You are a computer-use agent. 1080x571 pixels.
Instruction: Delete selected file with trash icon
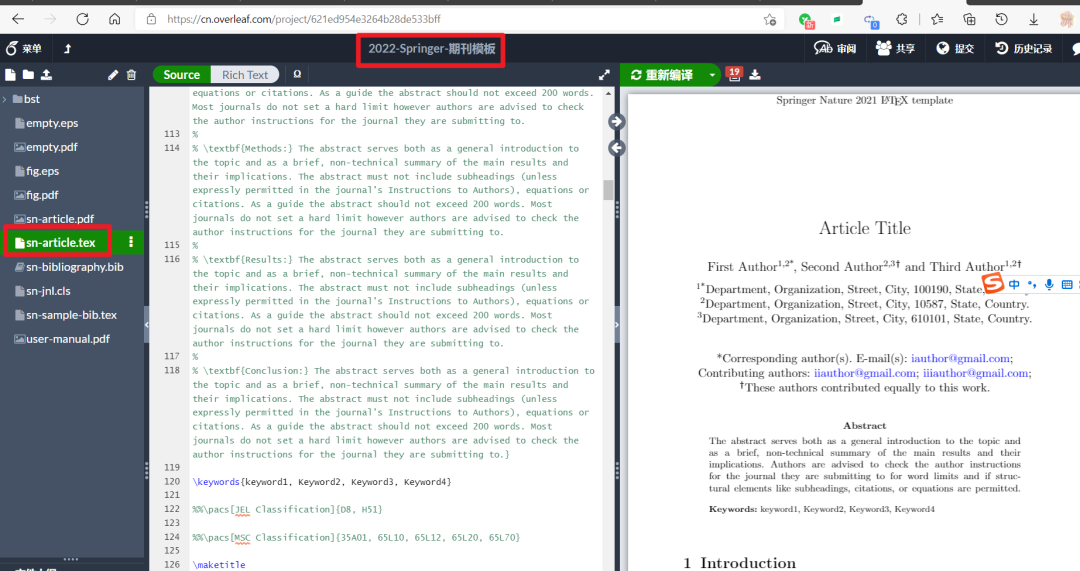pos(132,75)
